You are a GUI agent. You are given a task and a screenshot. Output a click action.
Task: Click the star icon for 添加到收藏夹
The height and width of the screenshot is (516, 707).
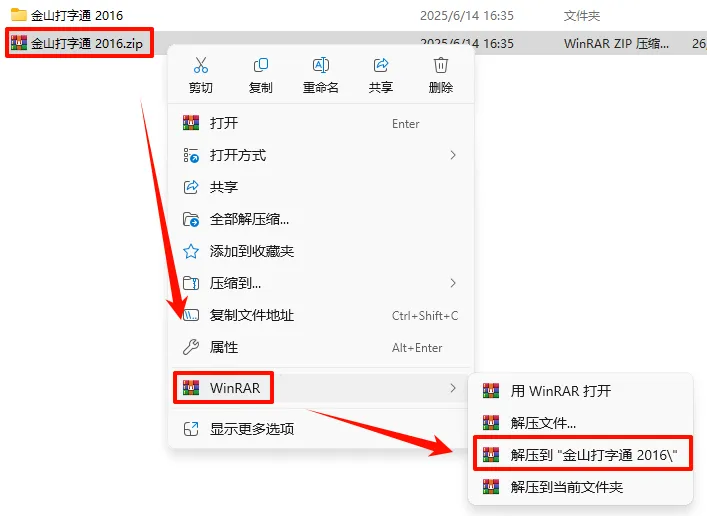point(191,251)
